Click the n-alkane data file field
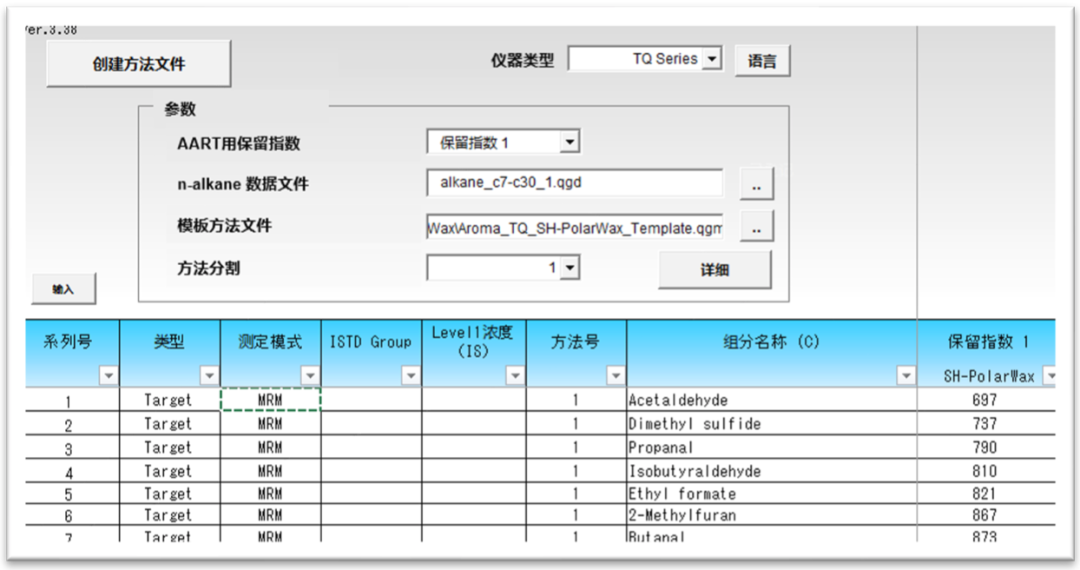Viewport: 1080px width, 570px height. [574, 184]
